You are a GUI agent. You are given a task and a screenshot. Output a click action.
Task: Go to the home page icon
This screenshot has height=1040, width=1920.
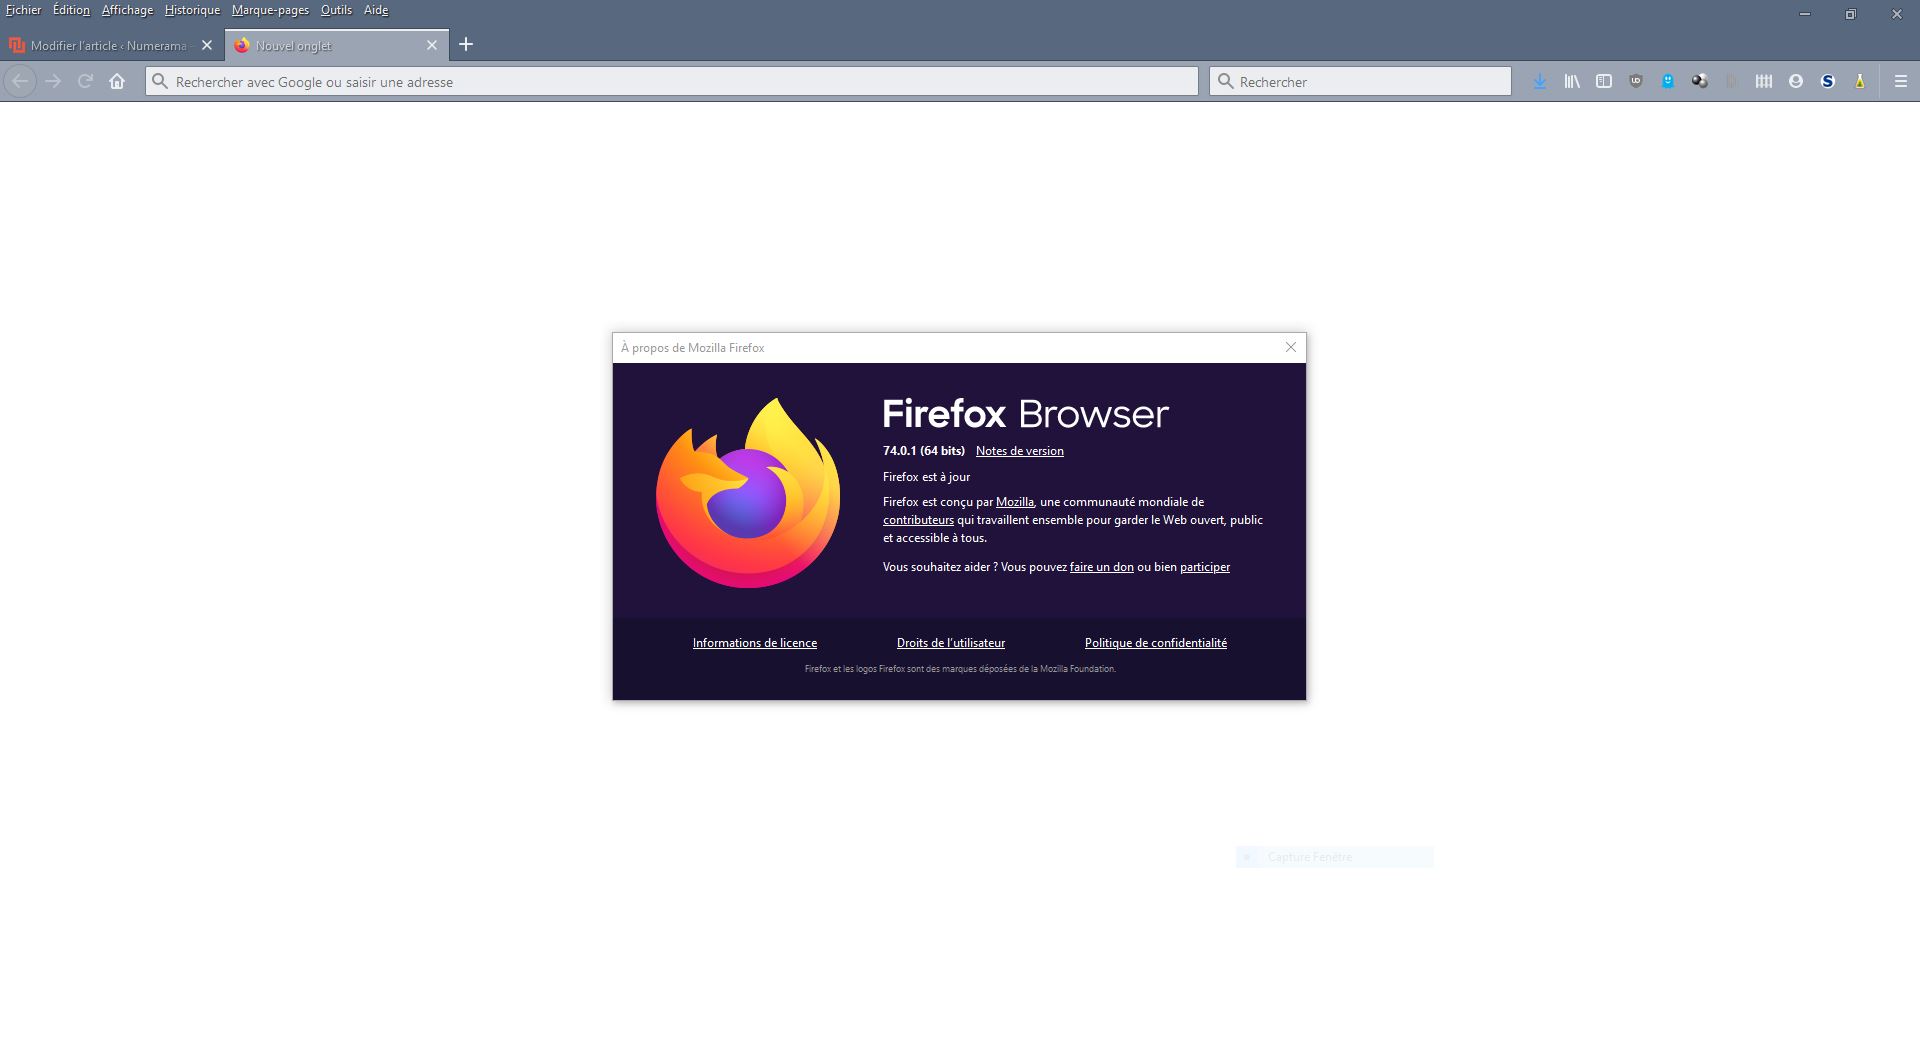tap(117, 82)
